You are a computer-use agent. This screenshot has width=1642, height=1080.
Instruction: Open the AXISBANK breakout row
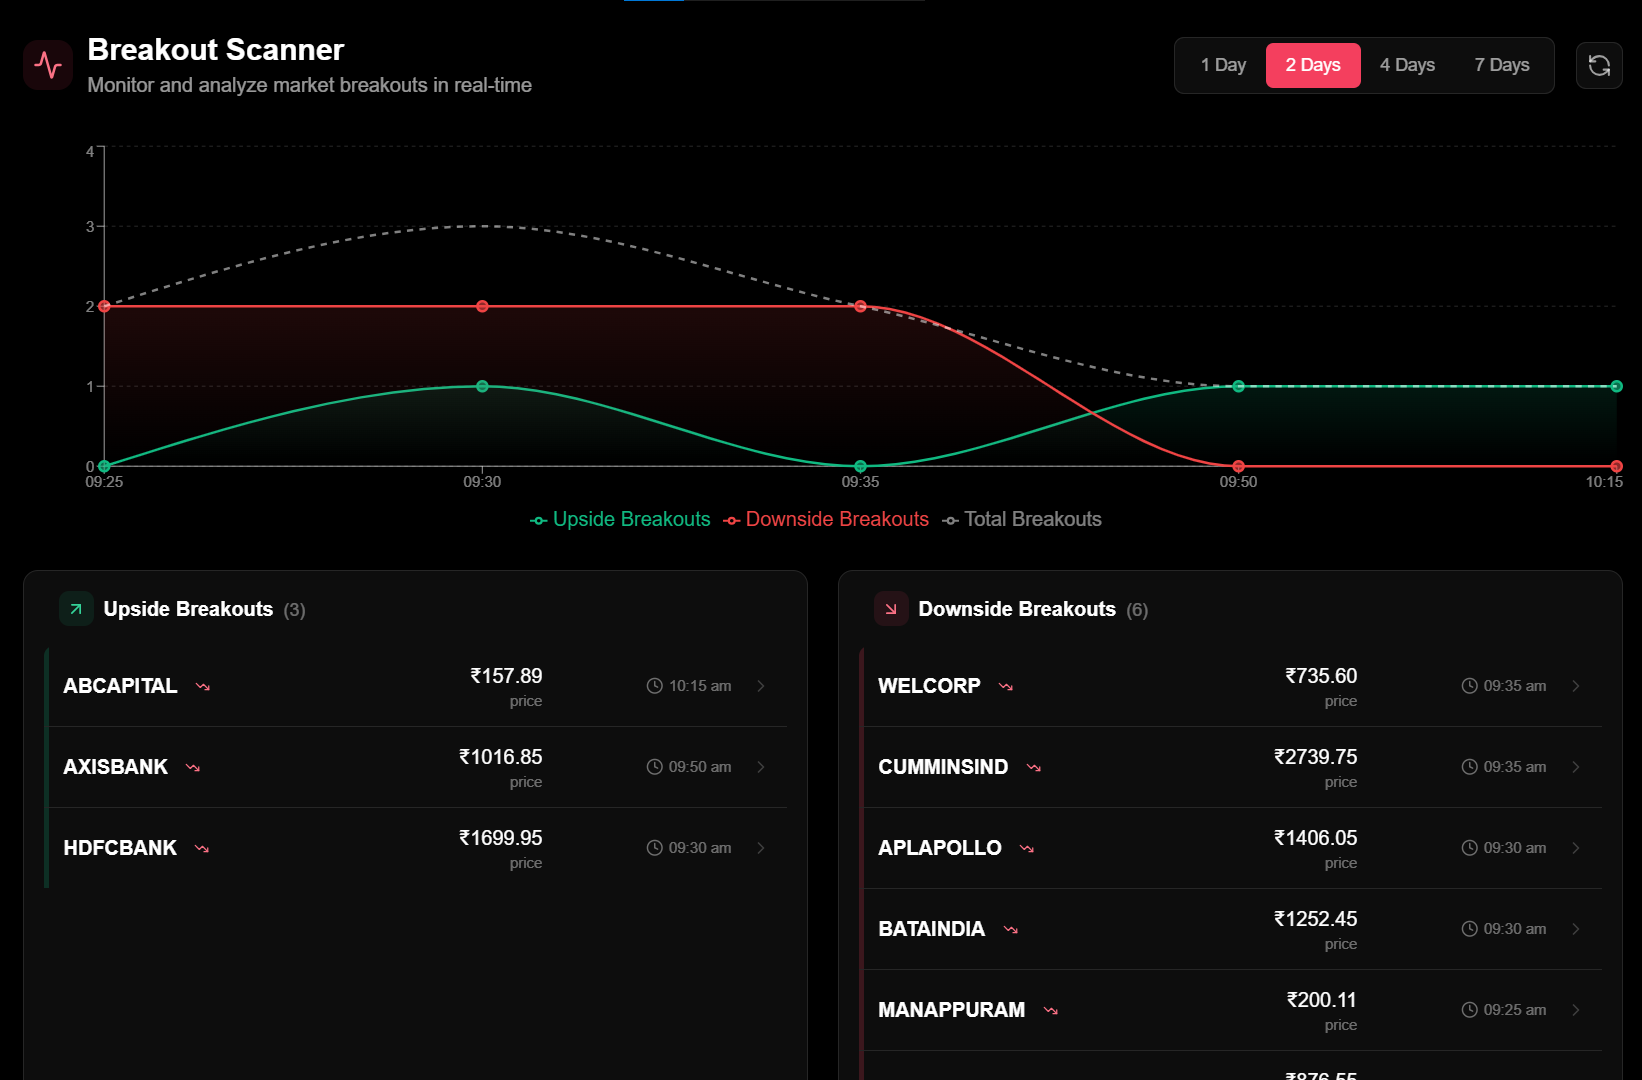coord(417,767)
